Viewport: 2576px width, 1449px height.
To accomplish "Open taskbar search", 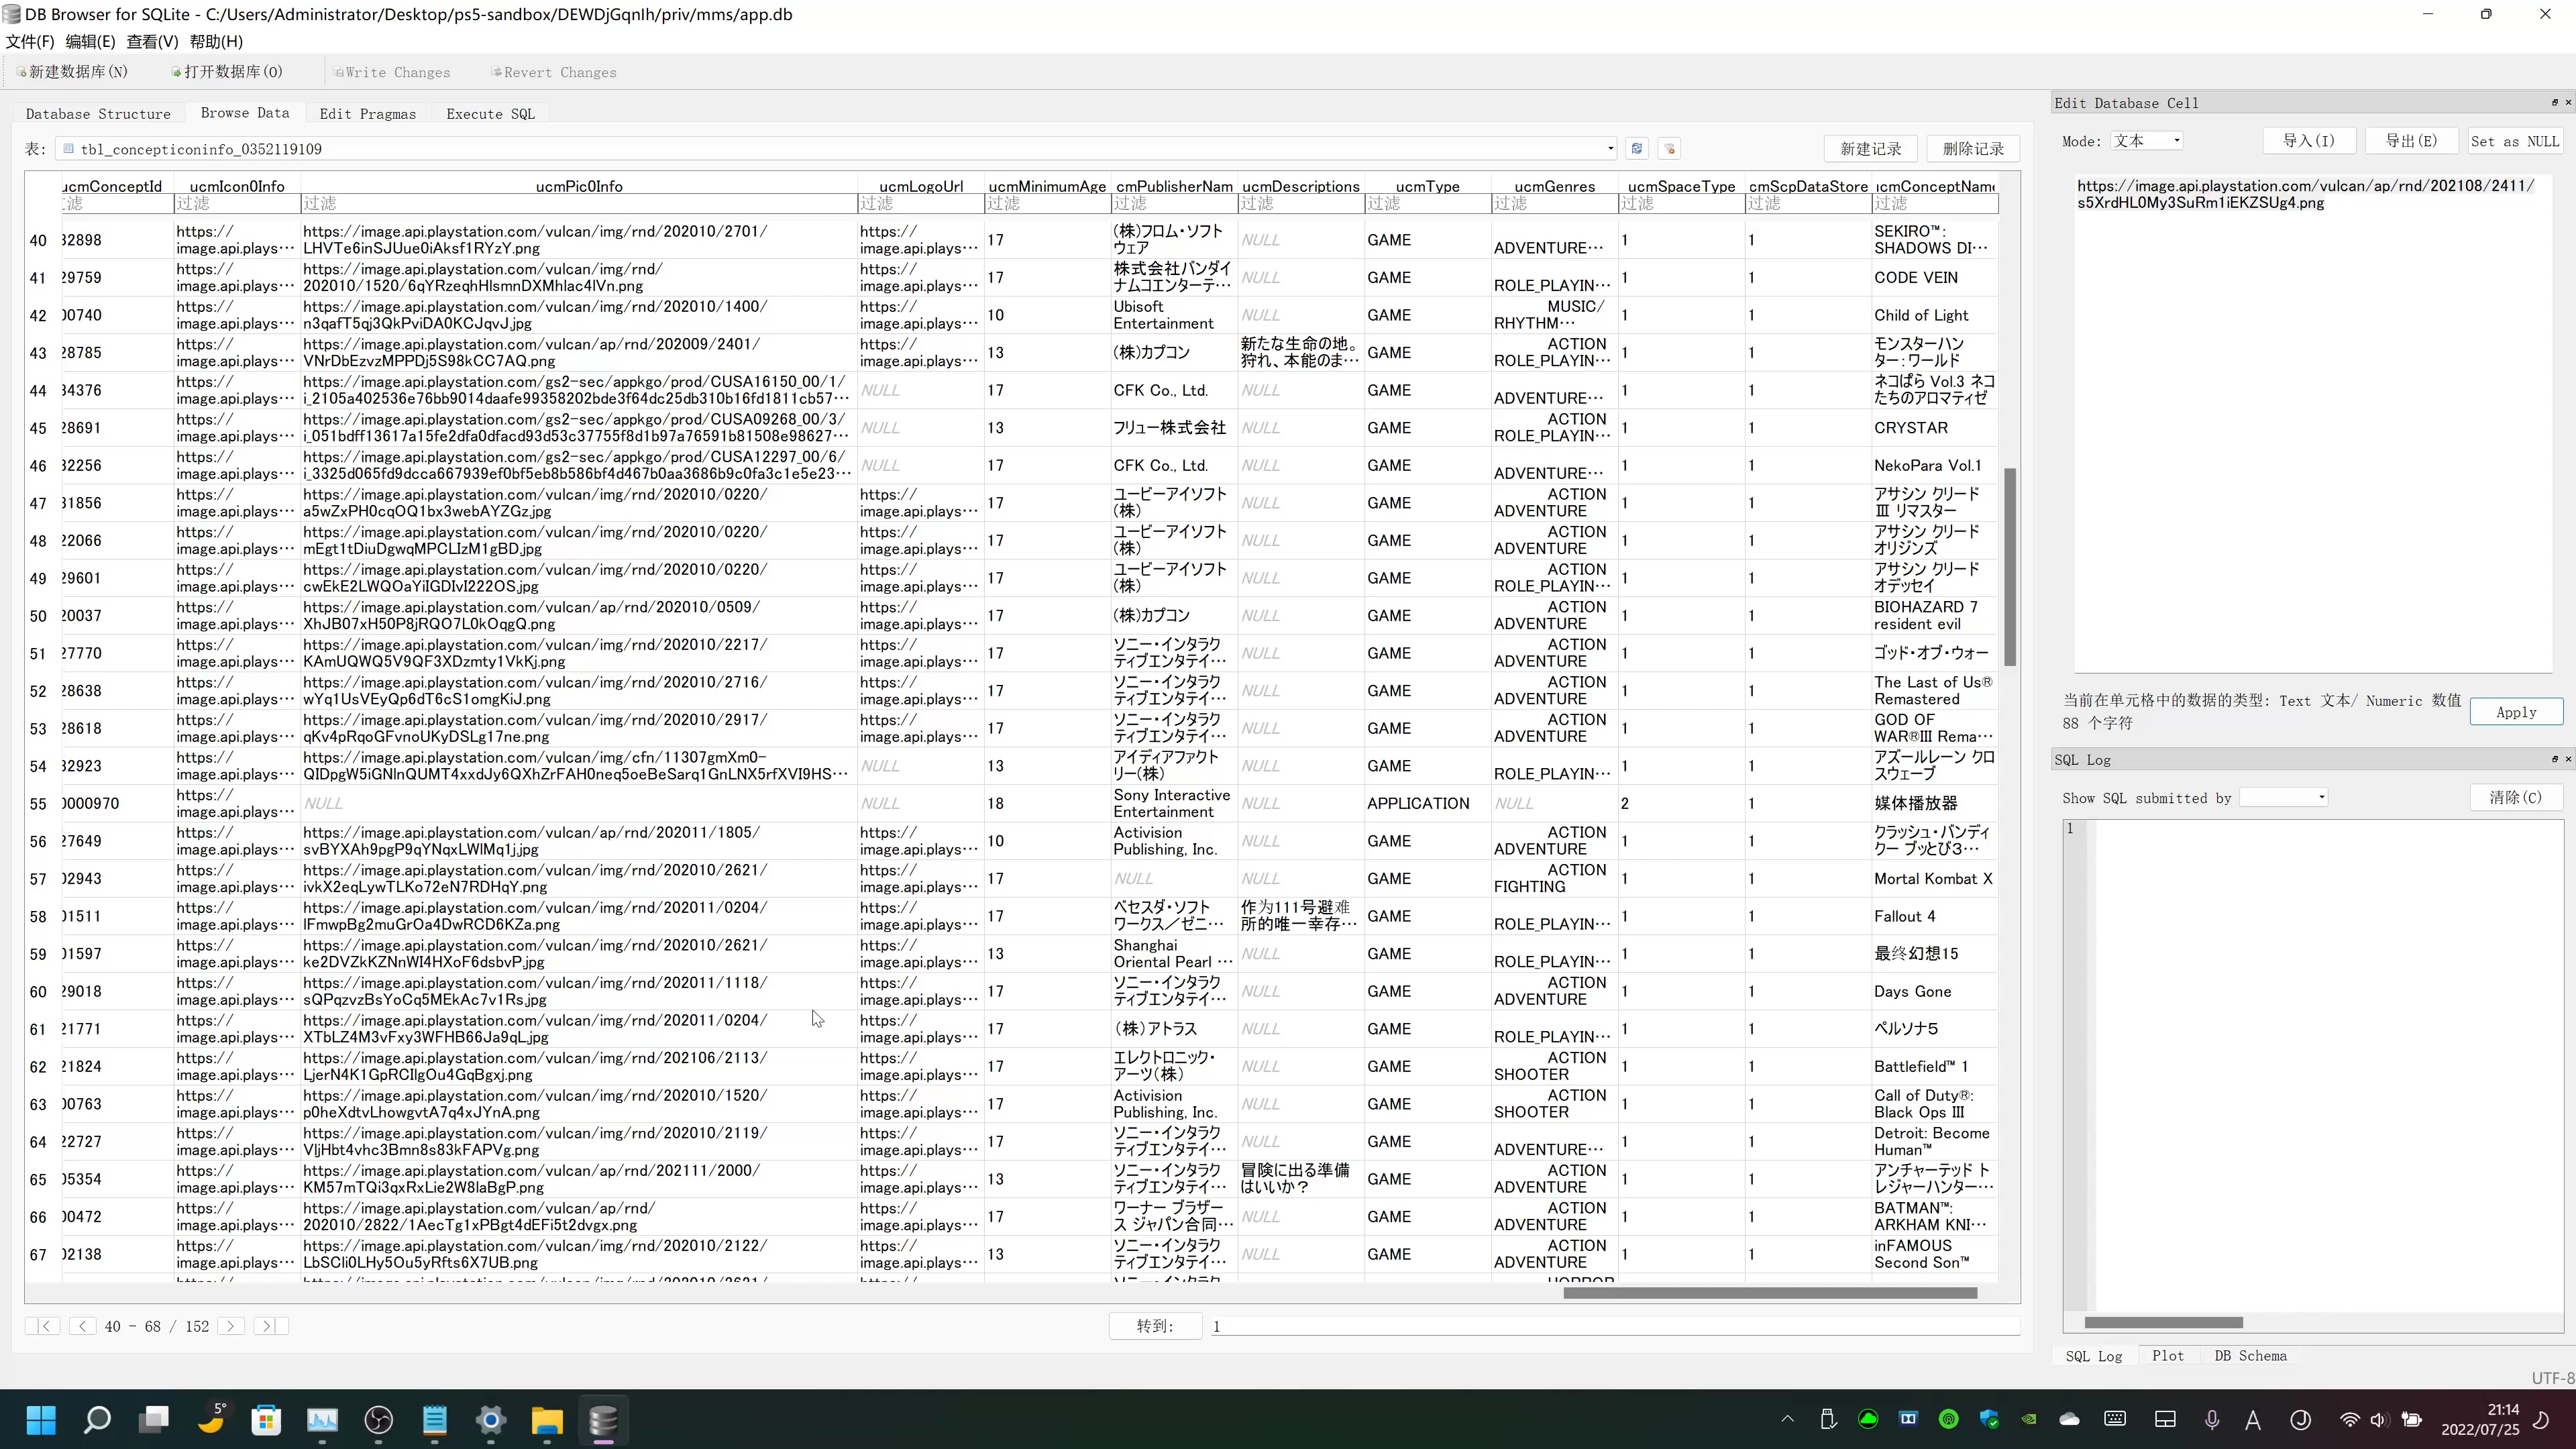I will point(97,1420).
